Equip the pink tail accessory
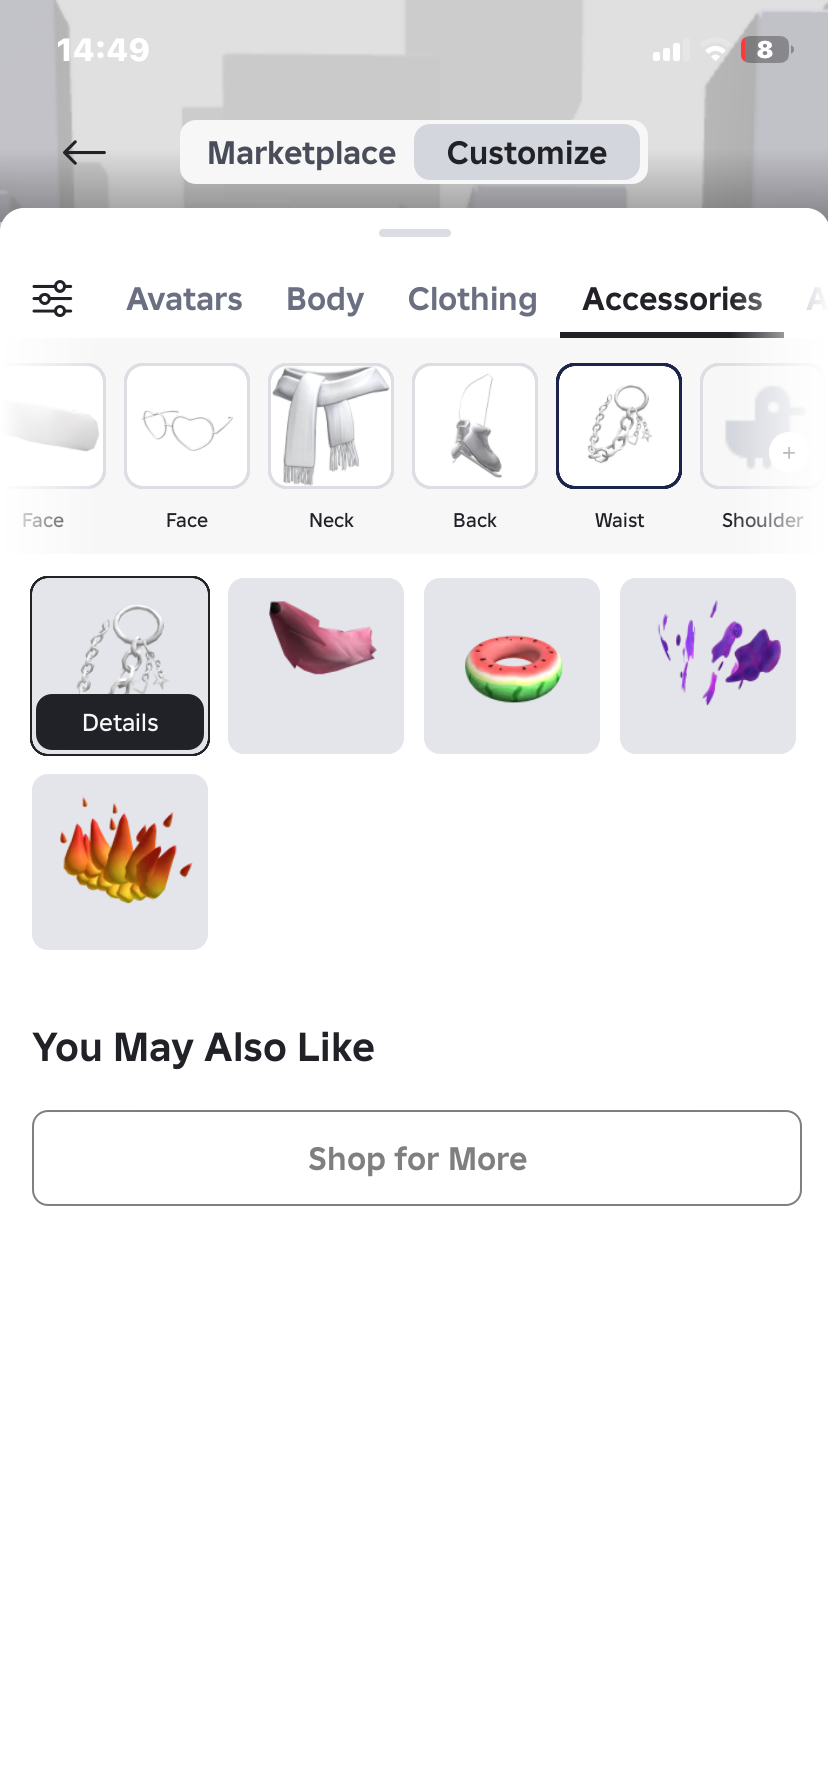 (x=316, y=666)
